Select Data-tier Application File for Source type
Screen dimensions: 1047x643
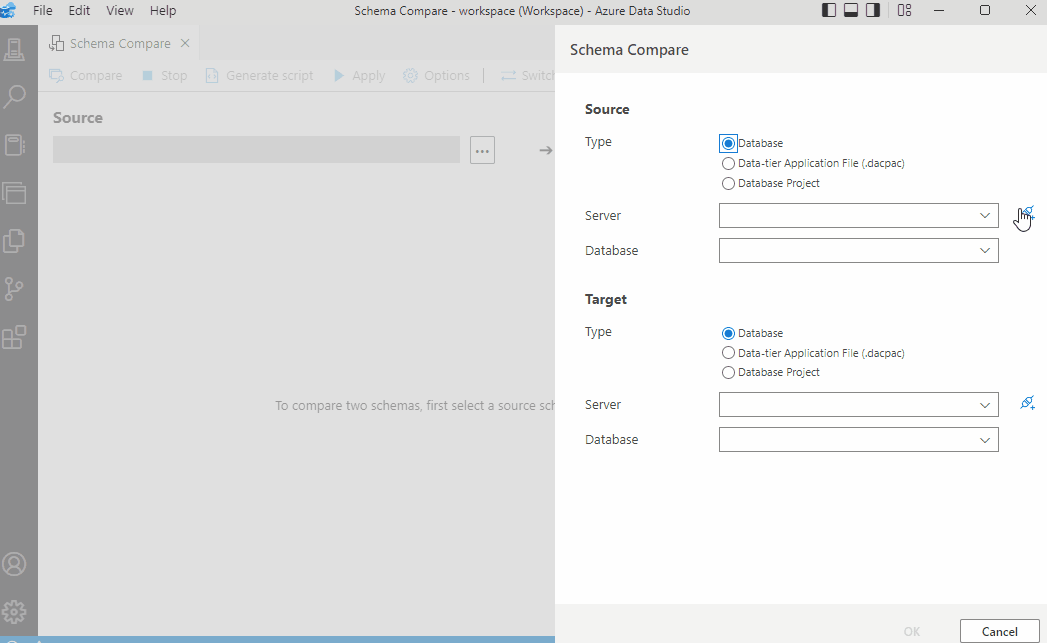[728, 162]
